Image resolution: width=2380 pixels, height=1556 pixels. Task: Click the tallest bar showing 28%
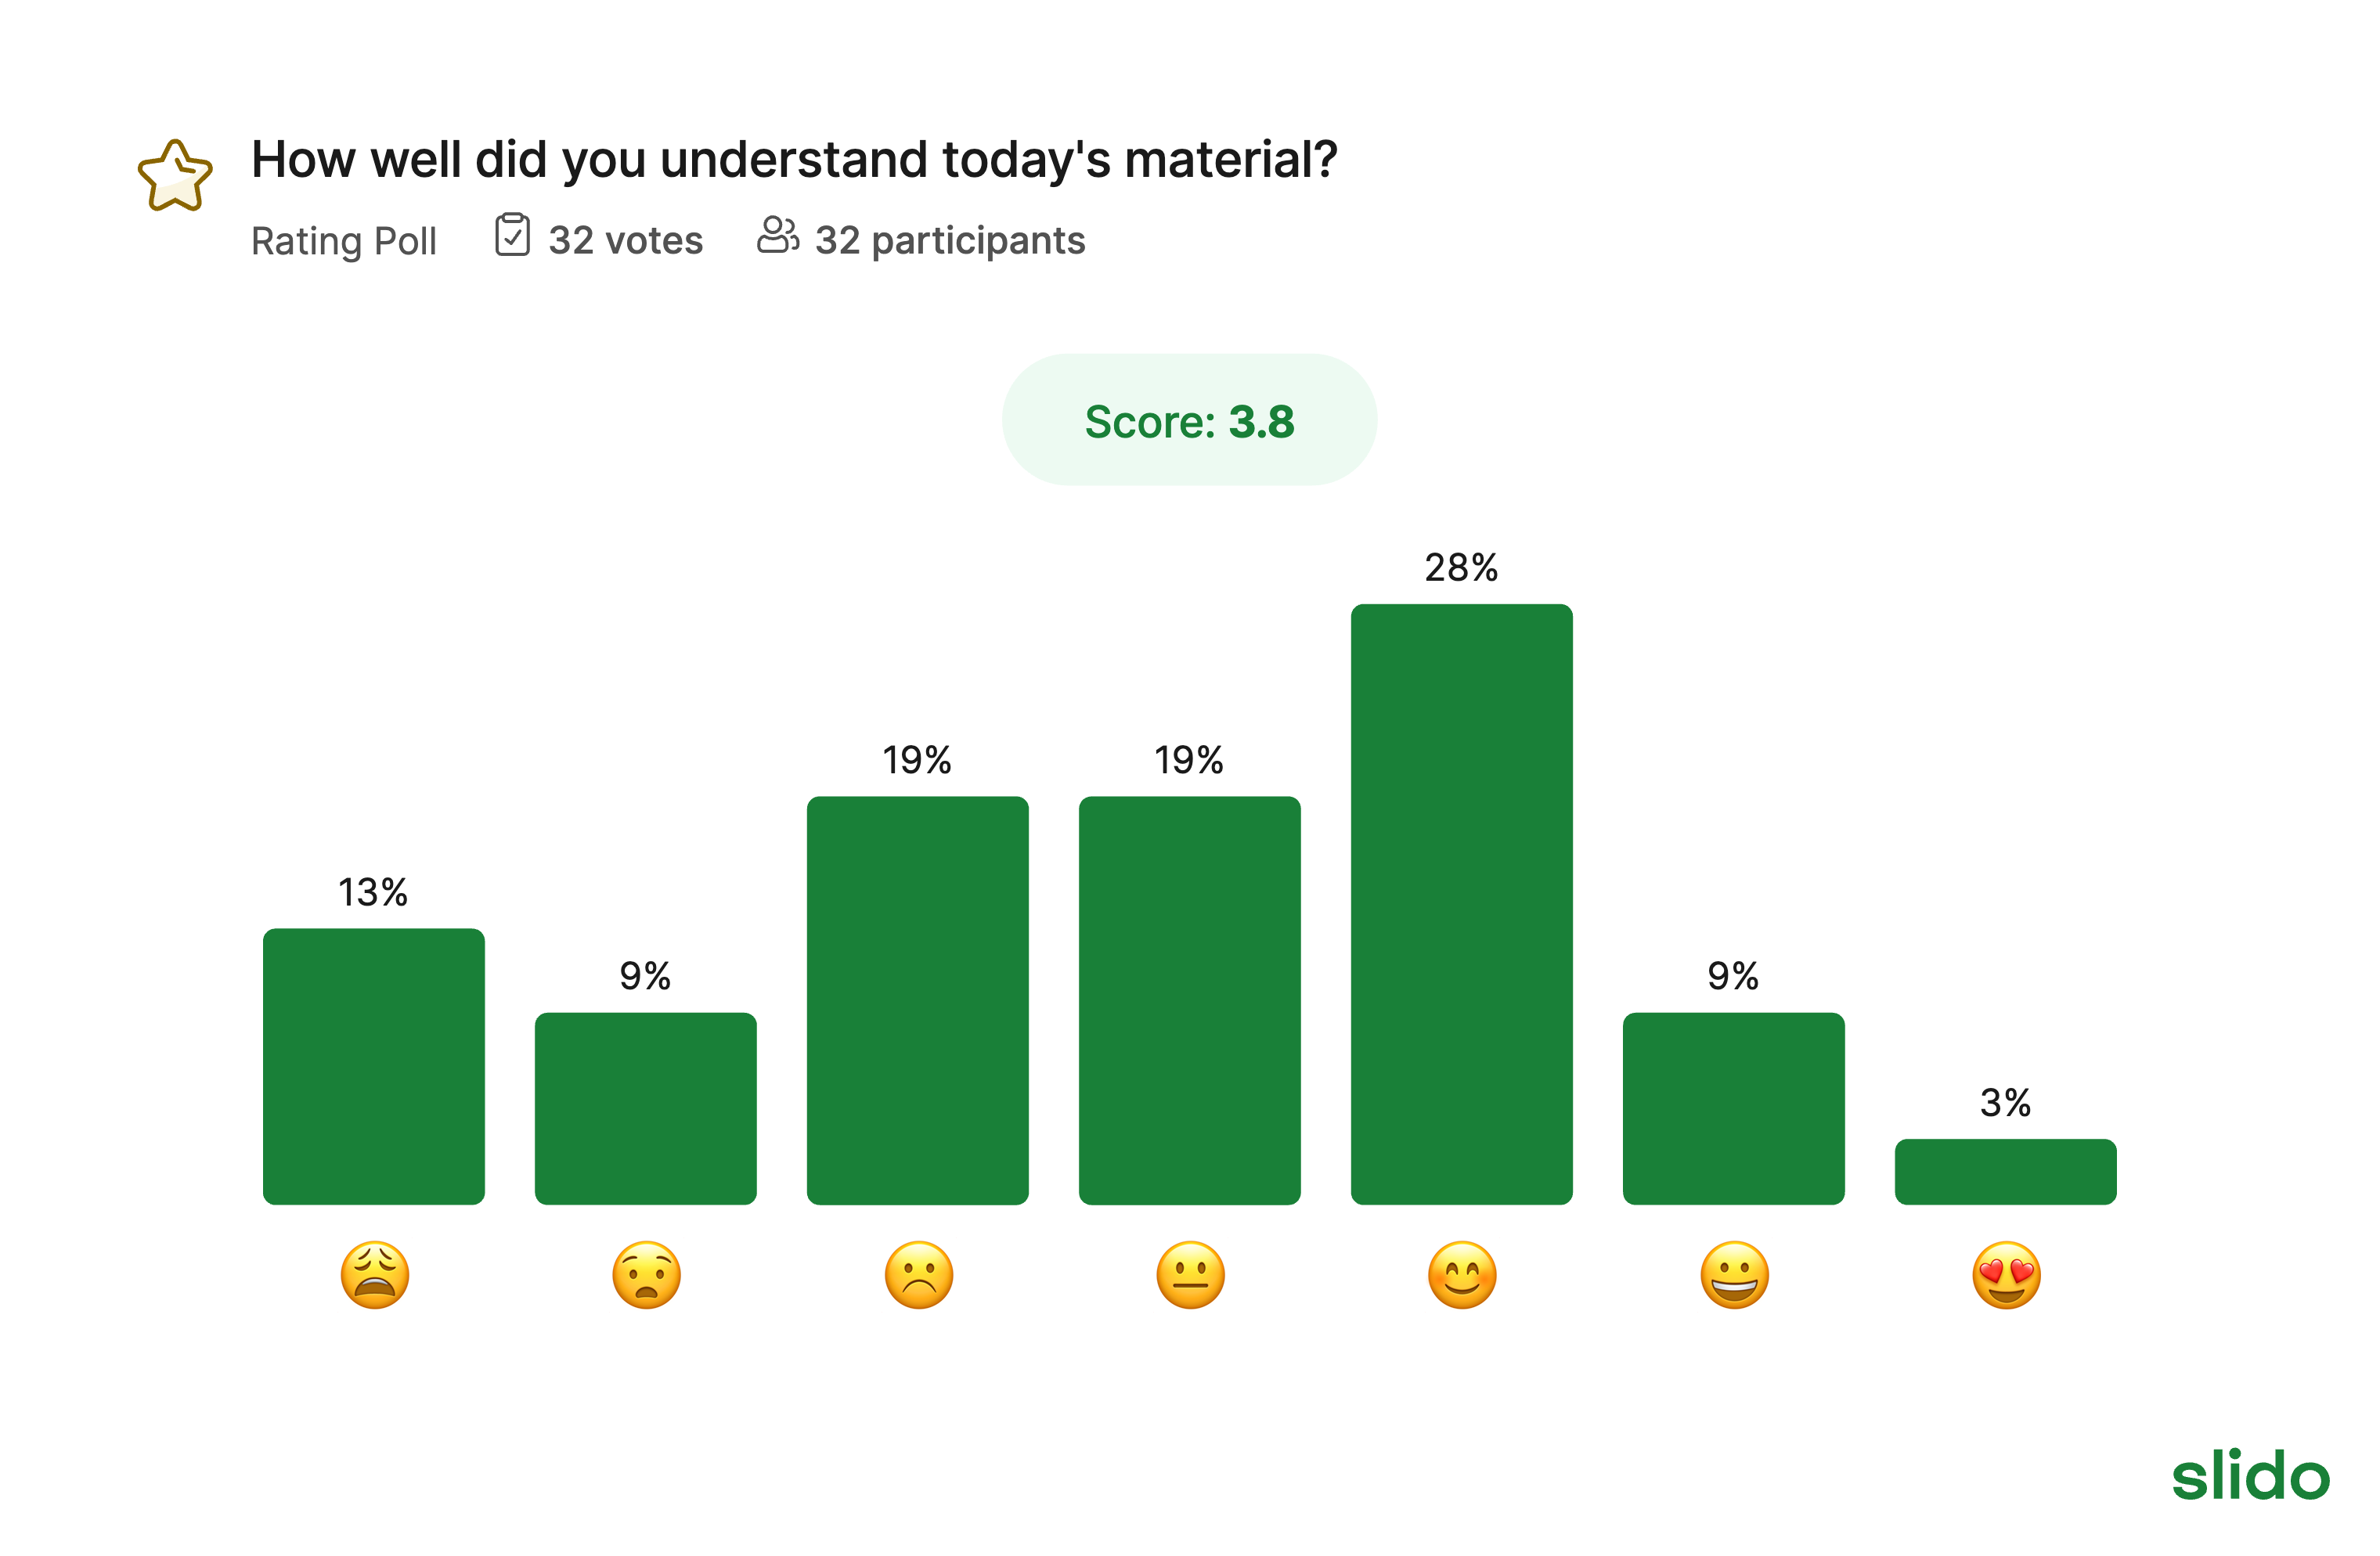click(1461, 903)
